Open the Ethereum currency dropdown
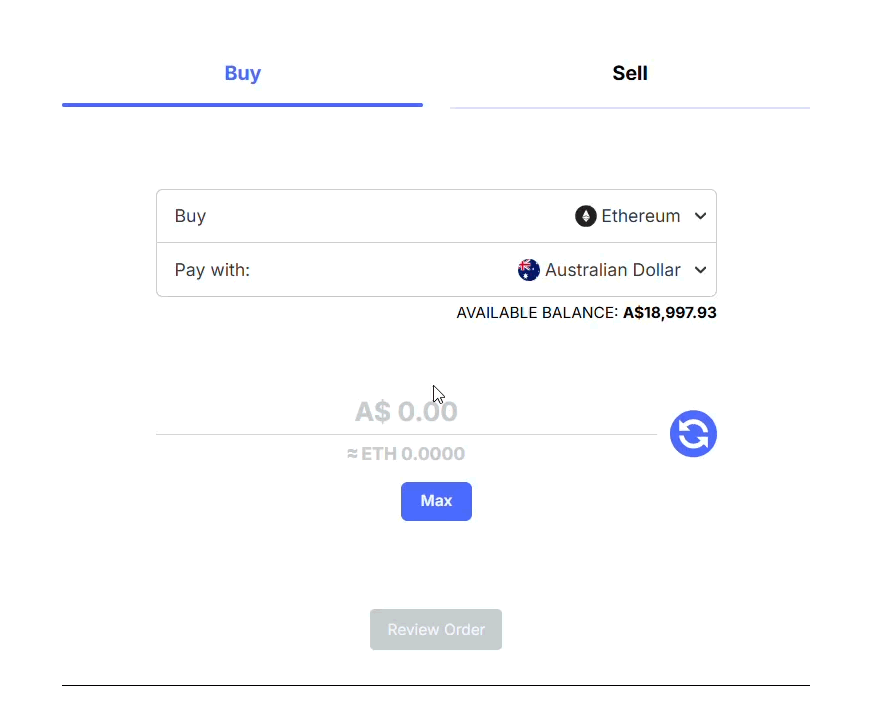Image resolution: width=879 pixels, height=721 pixels. point(641,215)
